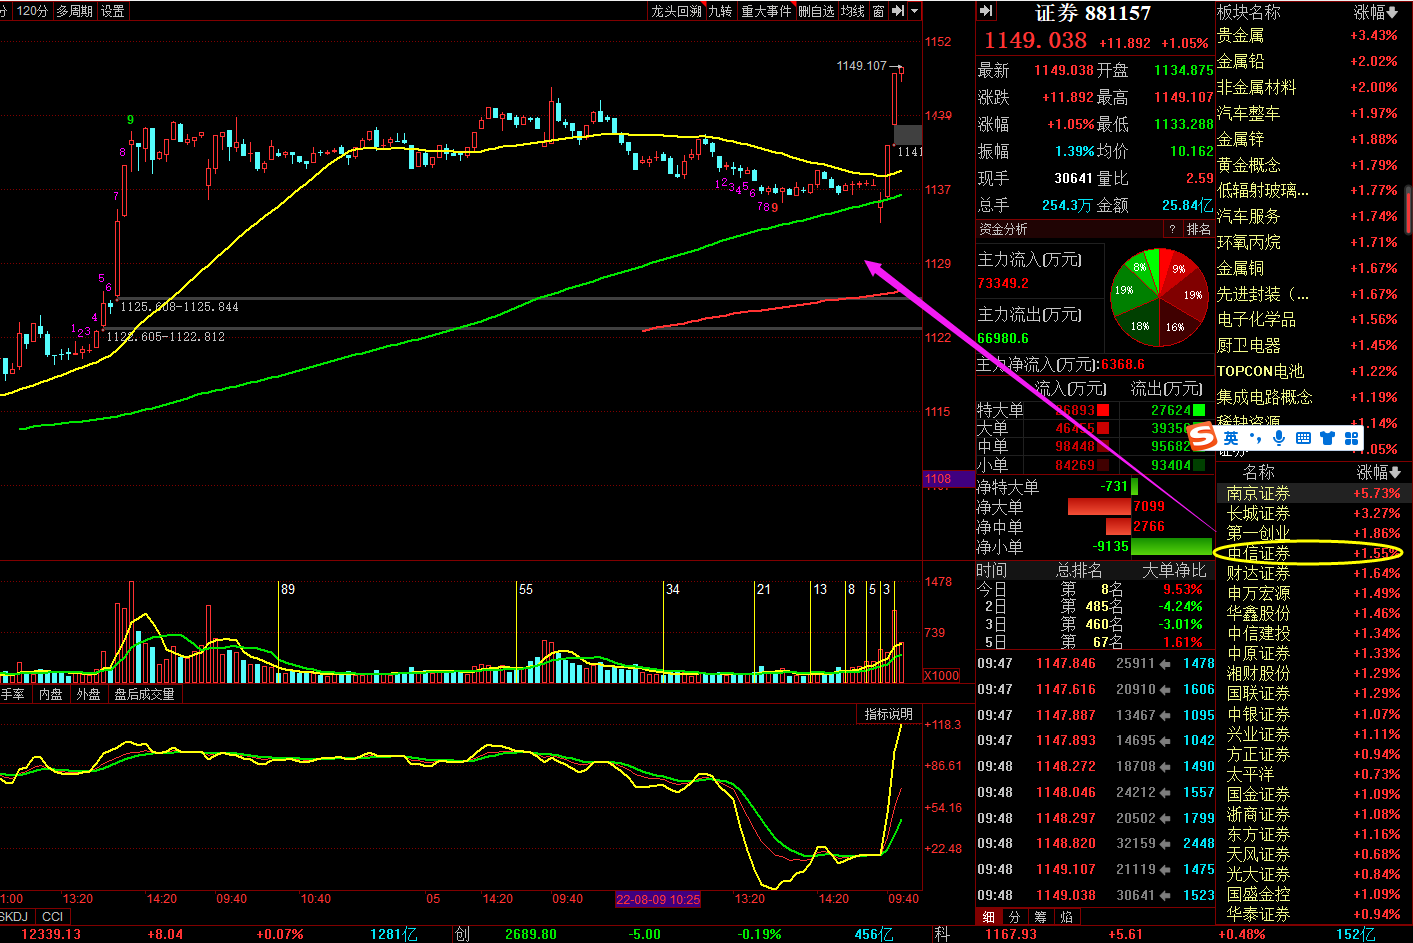The width and height of the screenshot is (1413, 943).
Task: Switch to the 分 tab below tick list
Action: 1014,916
